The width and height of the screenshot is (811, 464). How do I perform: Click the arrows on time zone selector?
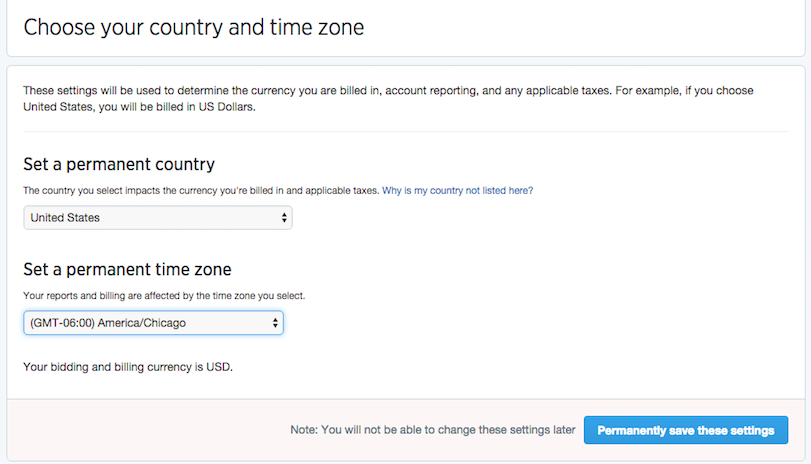pos(275,323)
